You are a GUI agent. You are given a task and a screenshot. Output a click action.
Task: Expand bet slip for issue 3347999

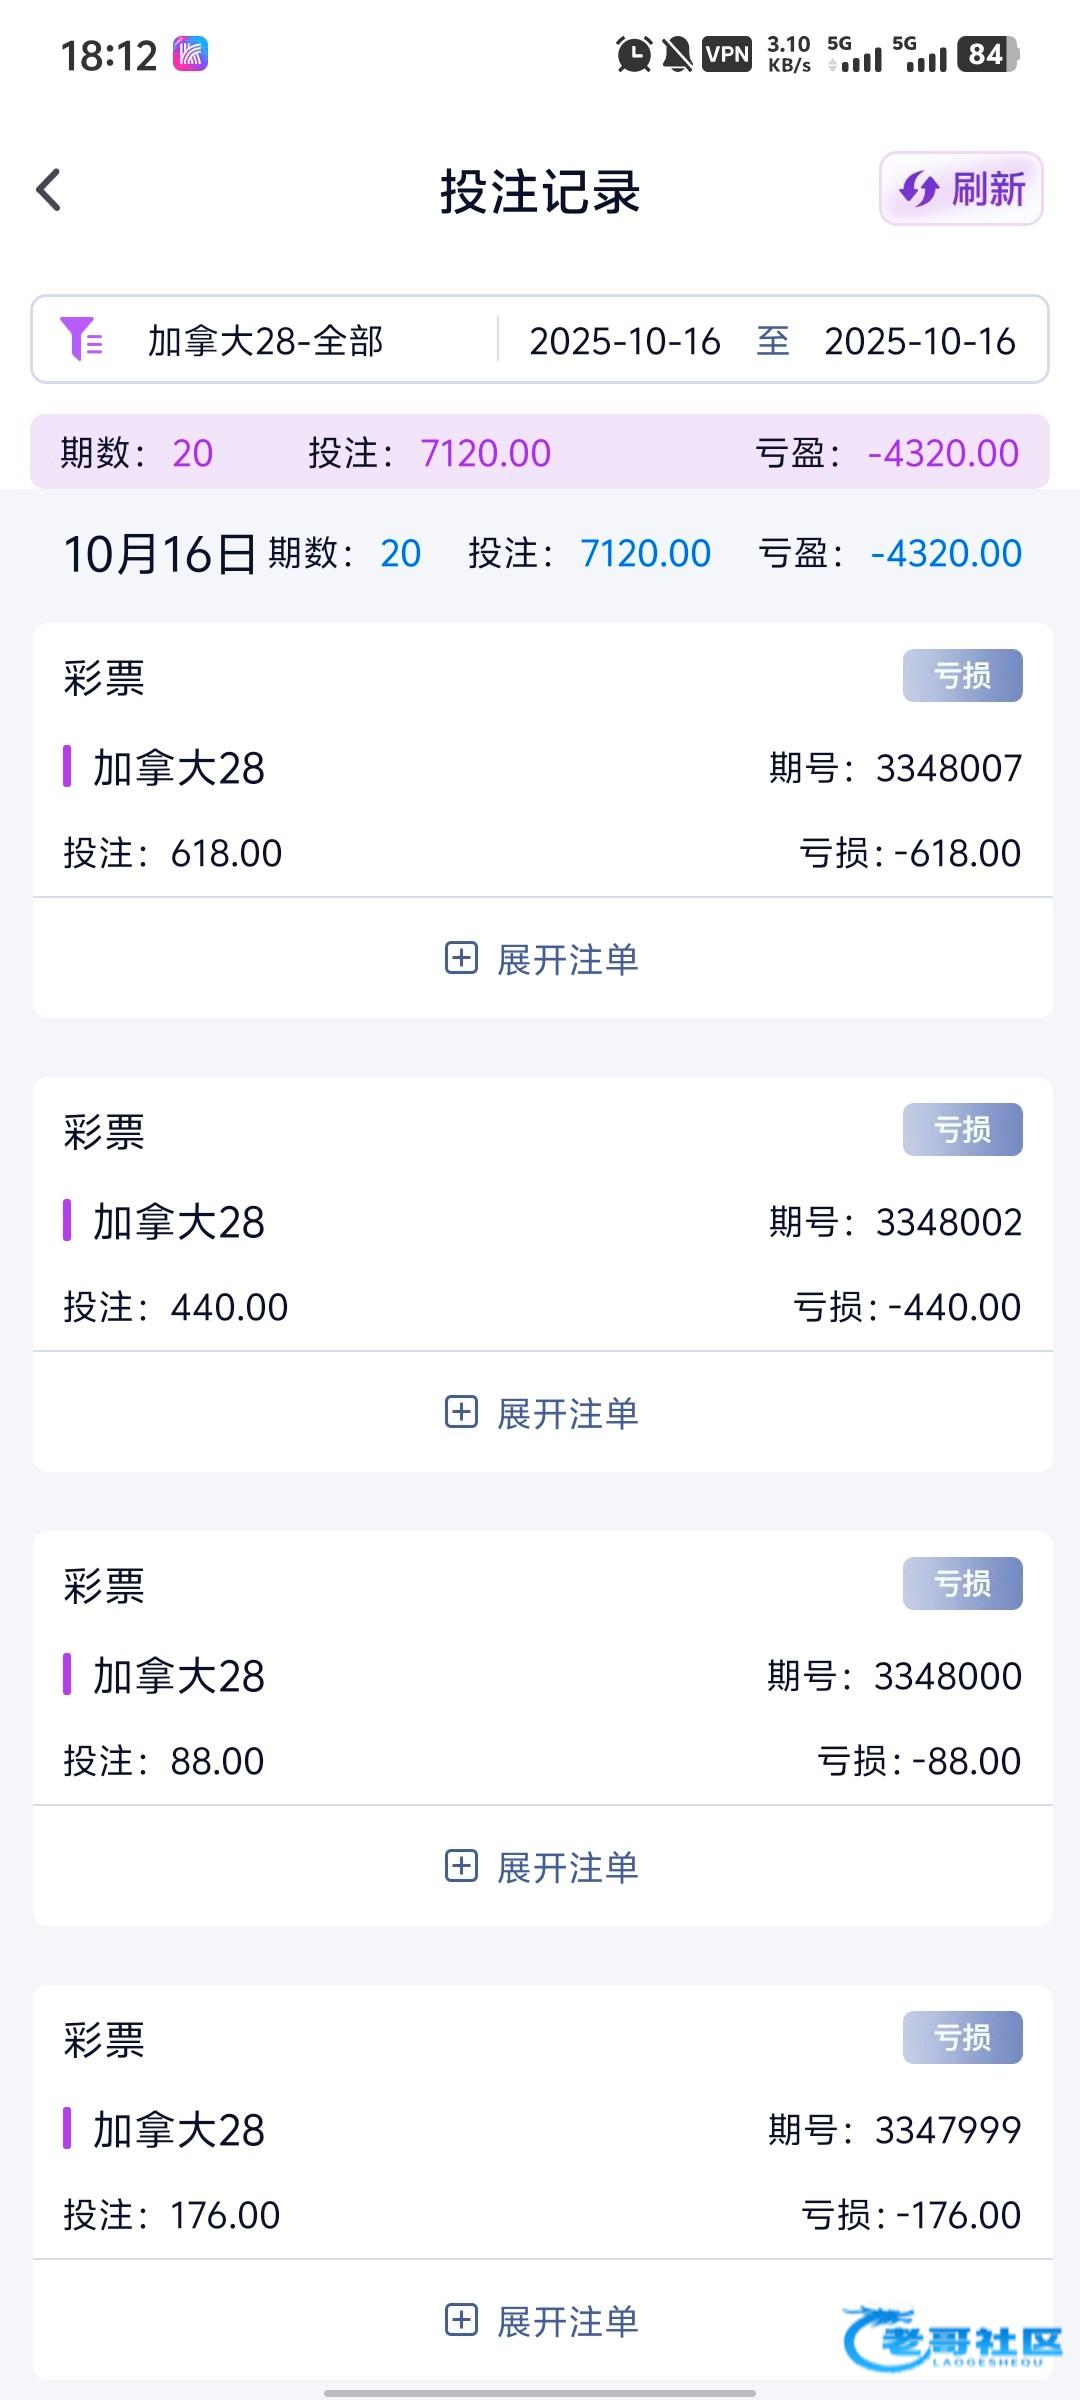point(566,2322)
